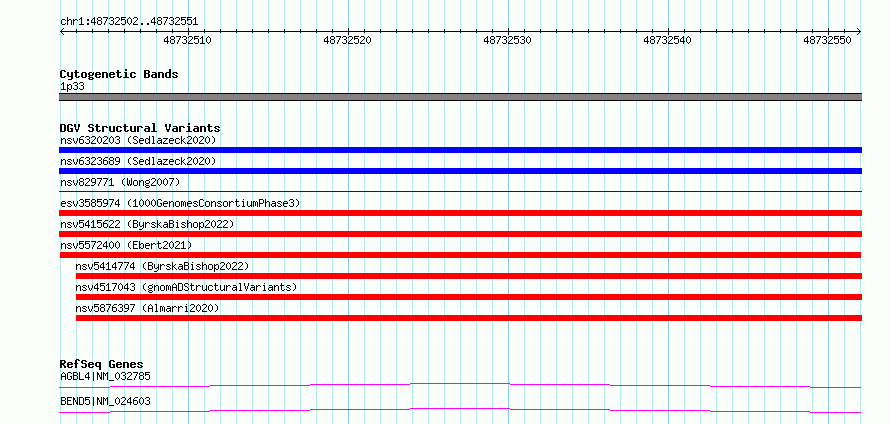890x424 pixels.
Task: Click ruler position 48732520
Action: tap(347, 40)
